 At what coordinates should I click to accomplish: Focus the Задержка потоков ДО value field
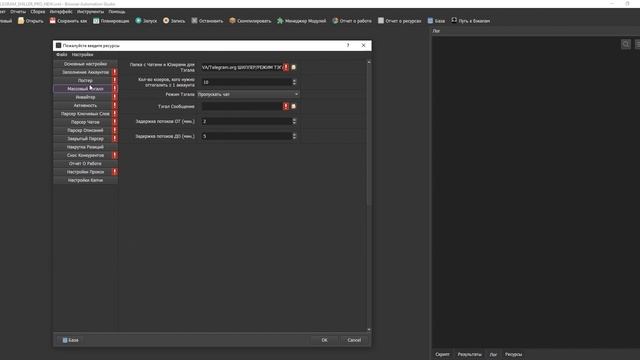pyautogui.click(x=246, y=136)
